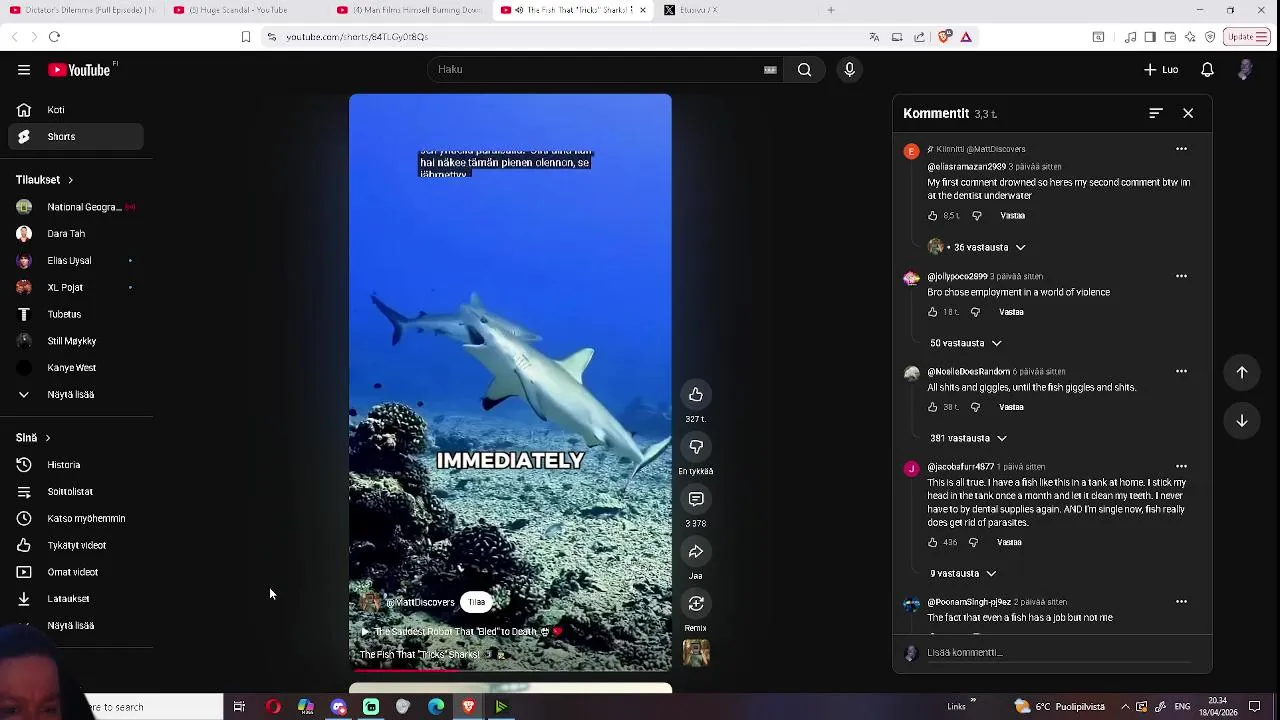
Task: Open a new browser tab
Action: [x=830, y=10]
